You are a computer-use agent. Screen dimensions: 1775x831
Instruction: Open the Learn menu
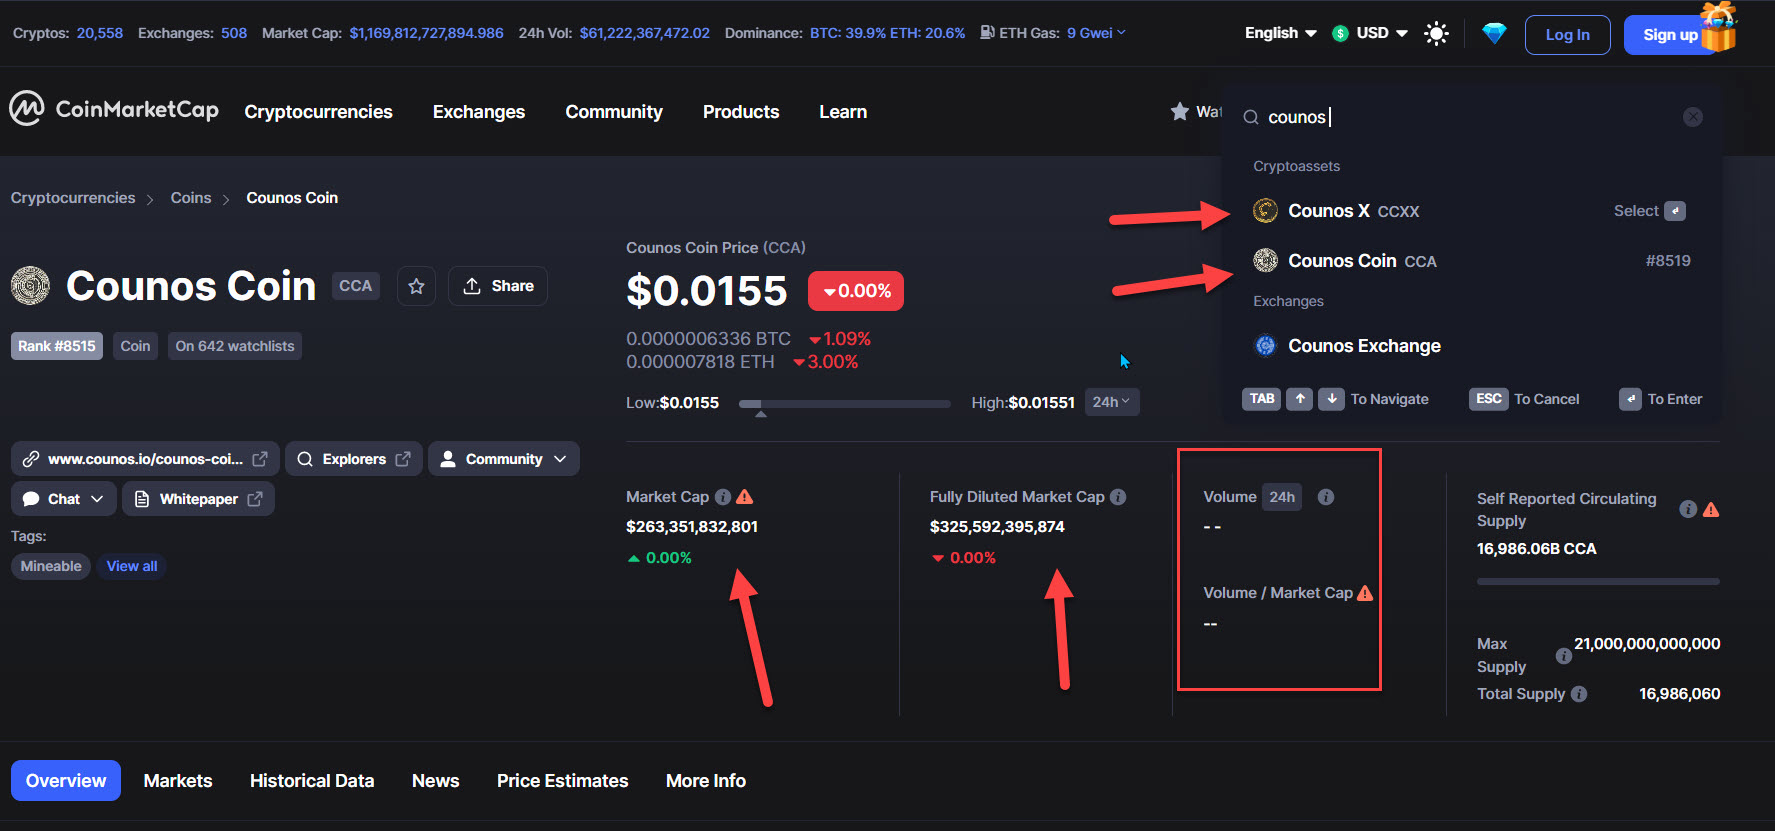(843, 112)
